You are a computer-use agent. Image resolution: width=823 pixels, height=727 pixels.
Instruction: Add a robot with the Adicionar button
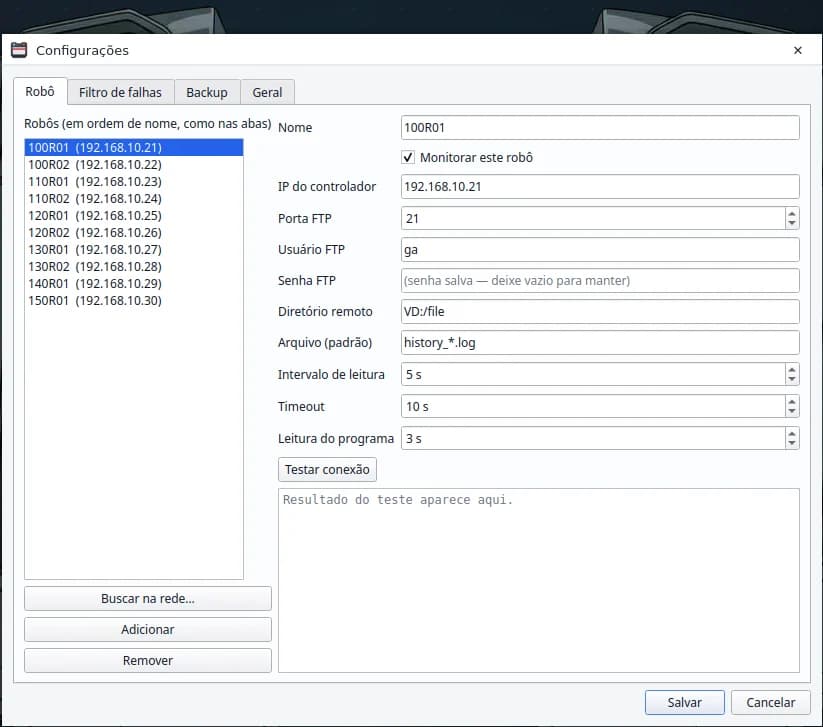click(147, 629)
